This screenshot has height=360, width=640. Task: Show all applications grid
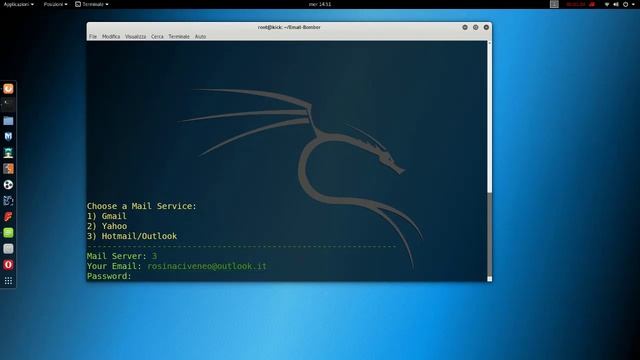[8, 281]
